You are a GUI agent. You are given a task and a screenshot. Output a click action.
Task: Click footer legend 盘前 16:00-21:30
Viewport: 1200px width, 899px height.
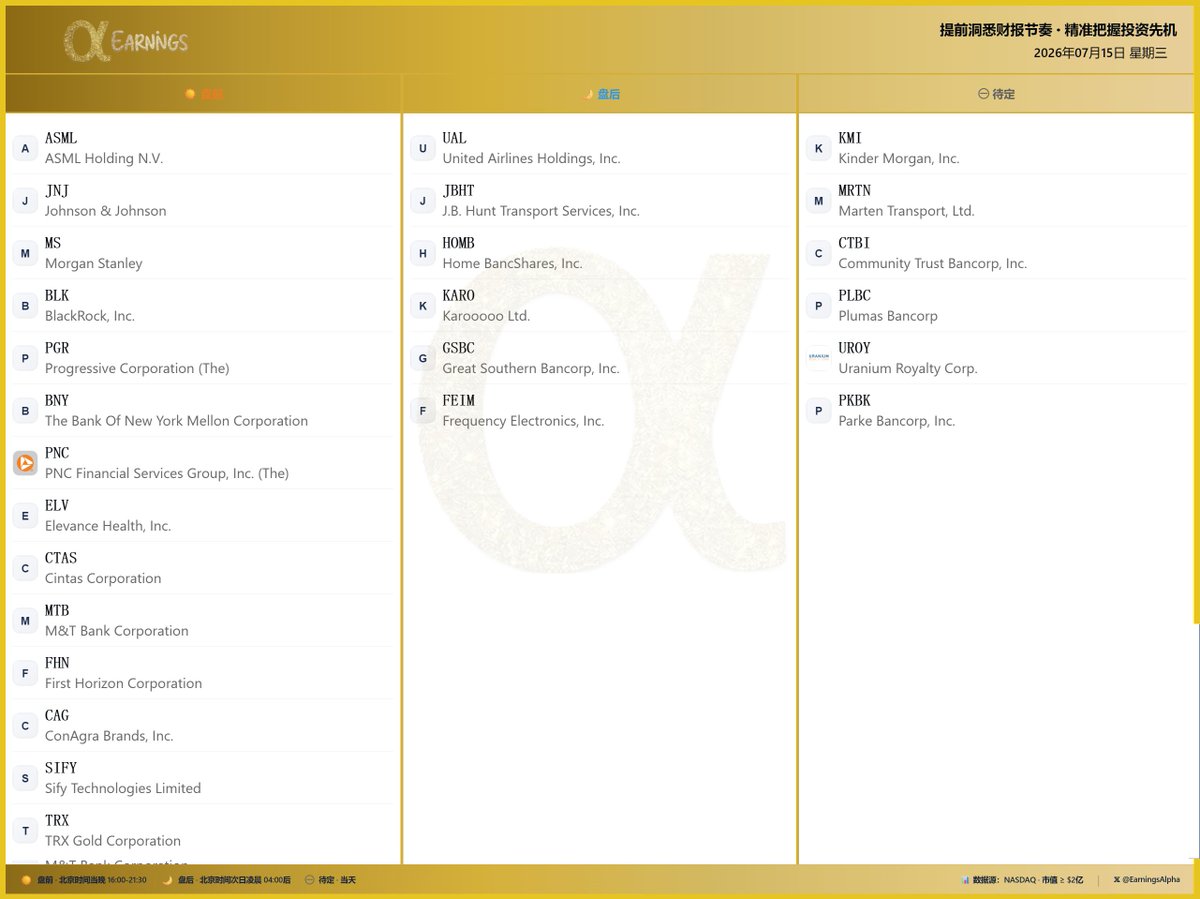point(84,880)
